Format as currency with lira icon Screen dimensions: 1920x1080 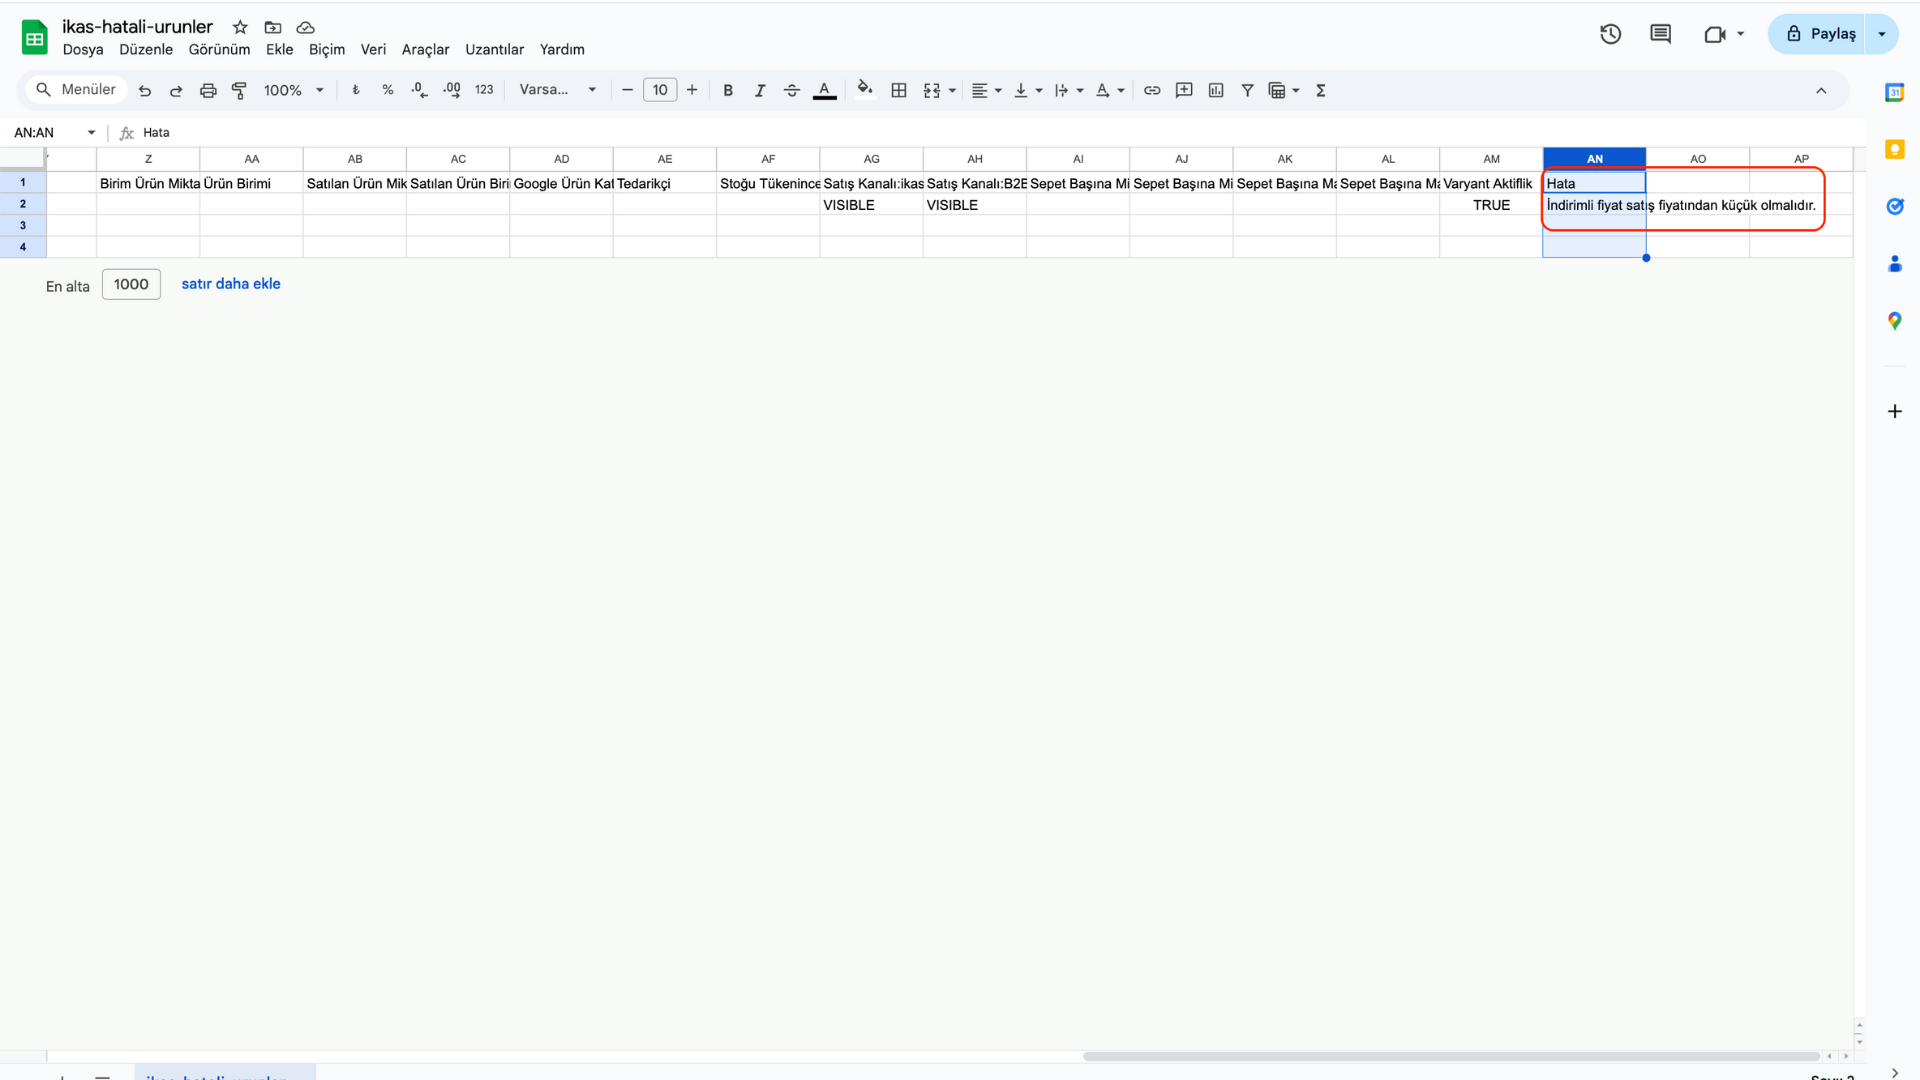[356, 90]
